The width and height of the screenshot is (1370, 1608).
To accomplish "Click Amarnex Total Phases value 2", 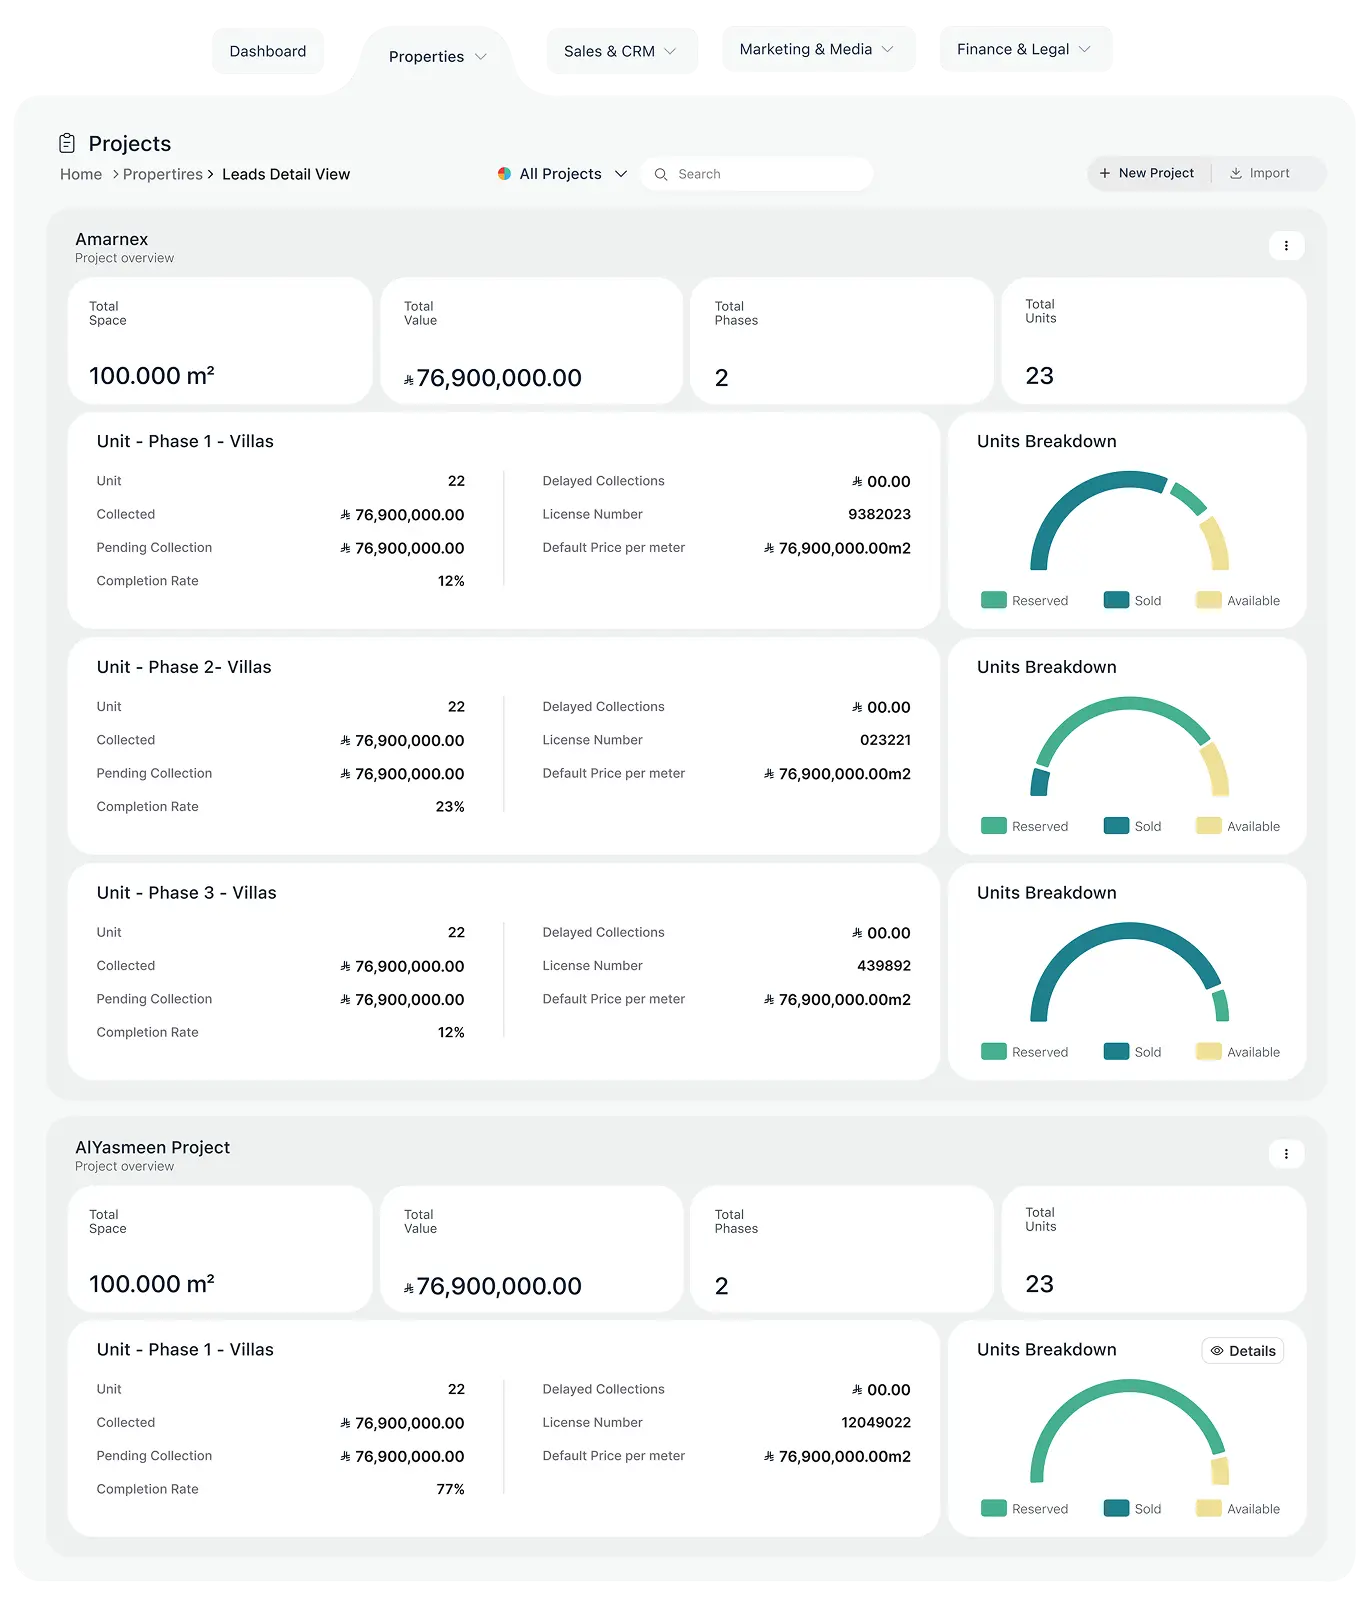I will point(721,378).
